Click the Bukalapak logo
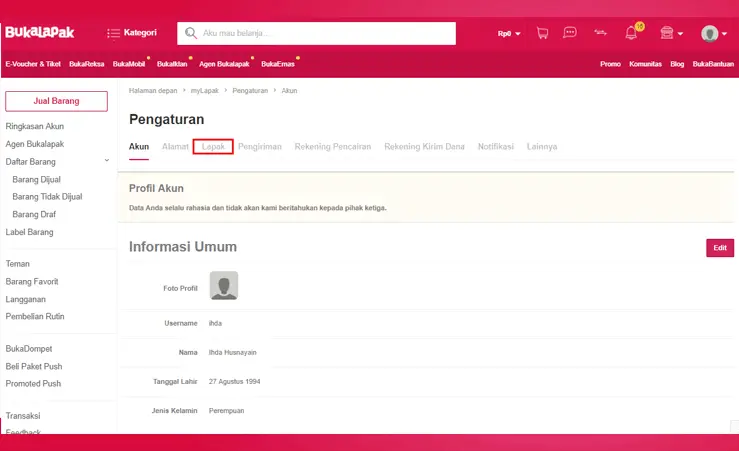Viewport: 739px width, 451px height. click(x=40, y=32)
